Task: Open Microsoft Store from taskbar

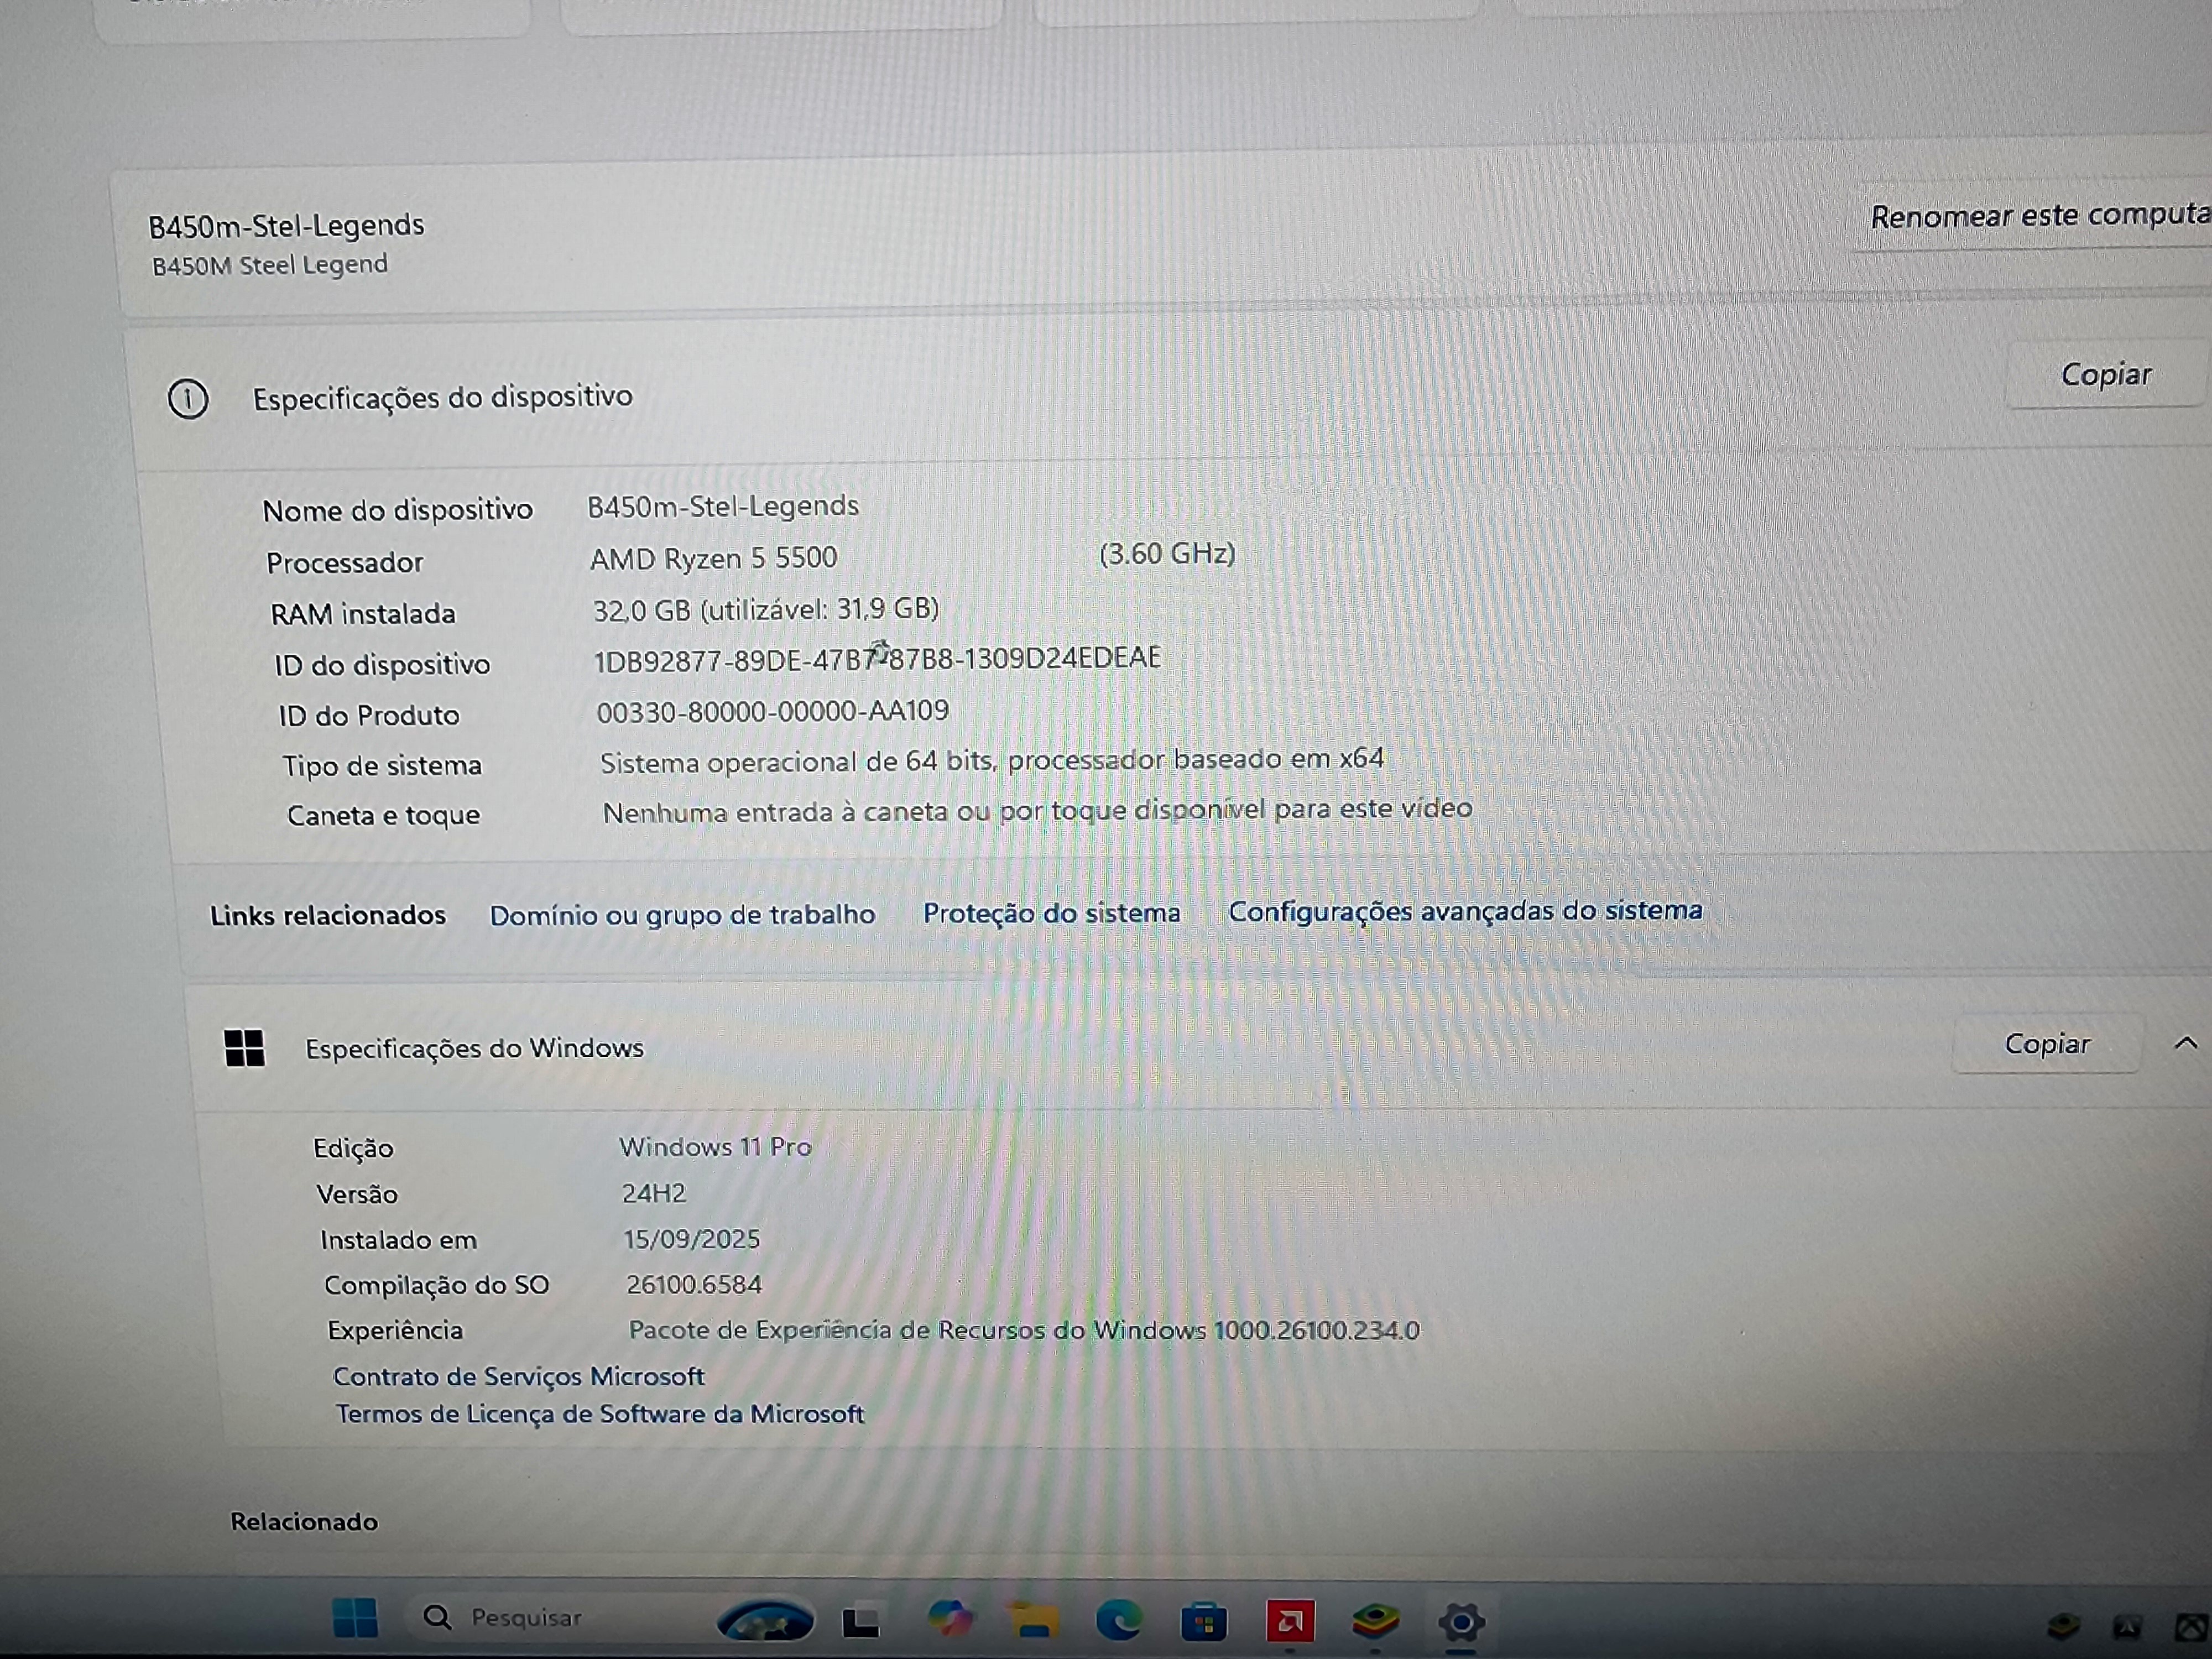Action: [1204, 1622]
